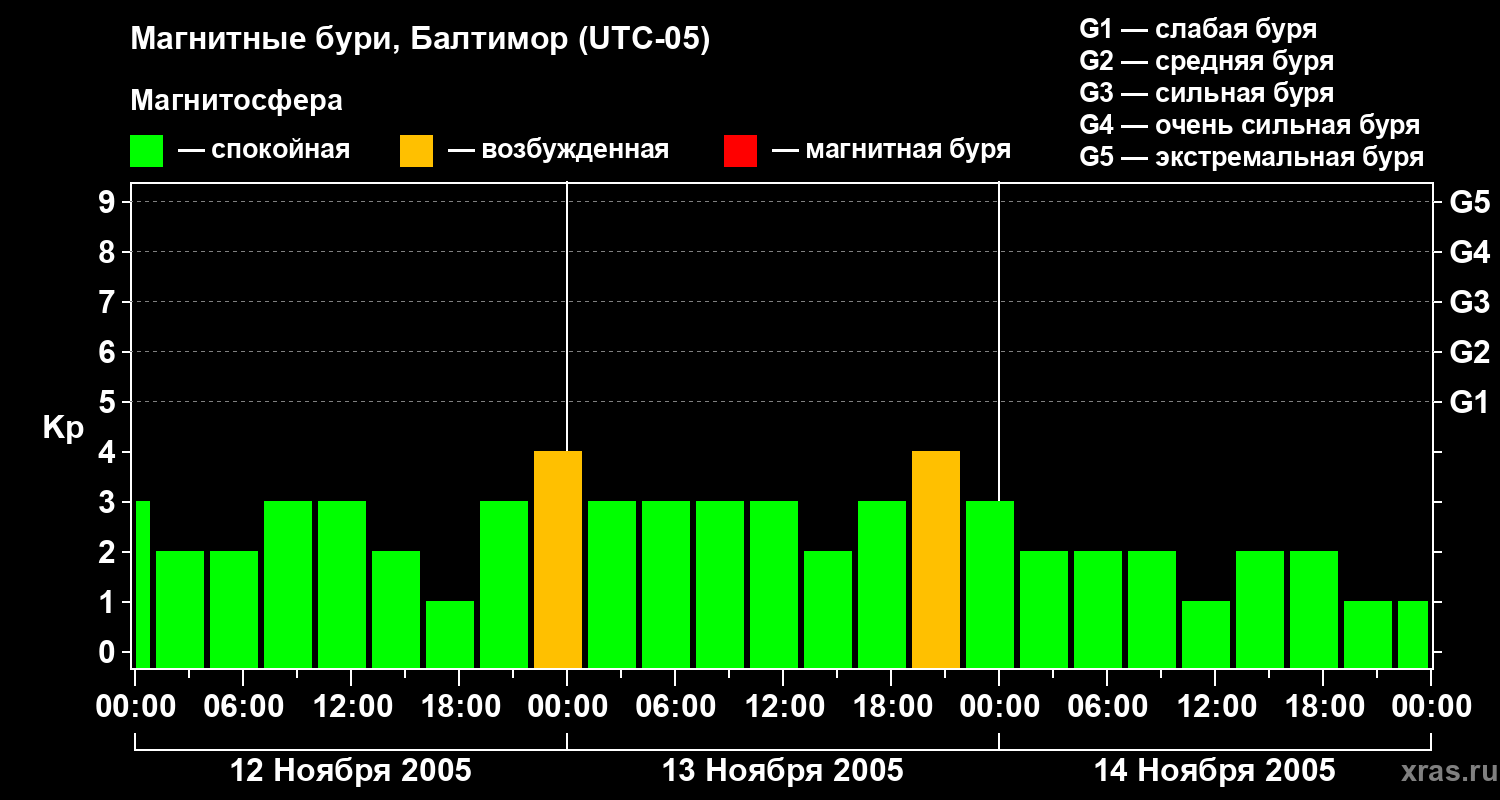The width and height of the screenshot is (1500, 800).
Task: Click the 'Магнитосфера' heading
Action: tap(236, 101)
